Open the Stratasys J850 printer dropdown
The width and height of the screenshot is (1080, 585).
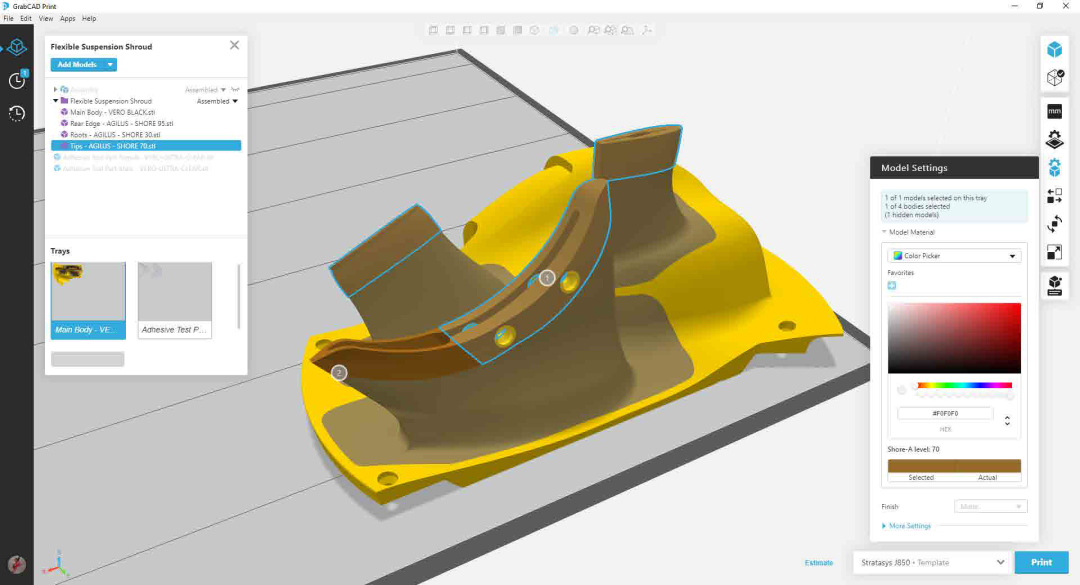pyautogui.click(x=930, y=562)
